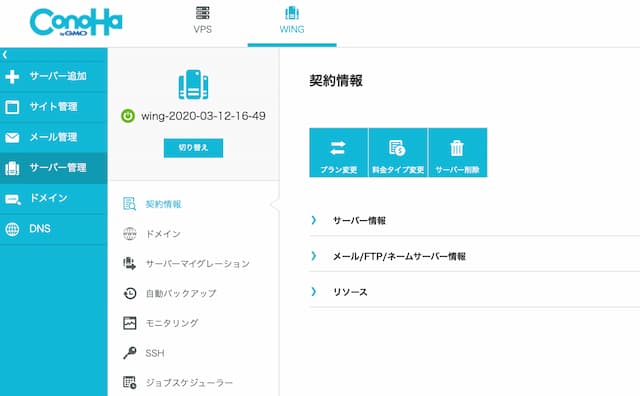Click the SSH key icon

click(130, 353)
